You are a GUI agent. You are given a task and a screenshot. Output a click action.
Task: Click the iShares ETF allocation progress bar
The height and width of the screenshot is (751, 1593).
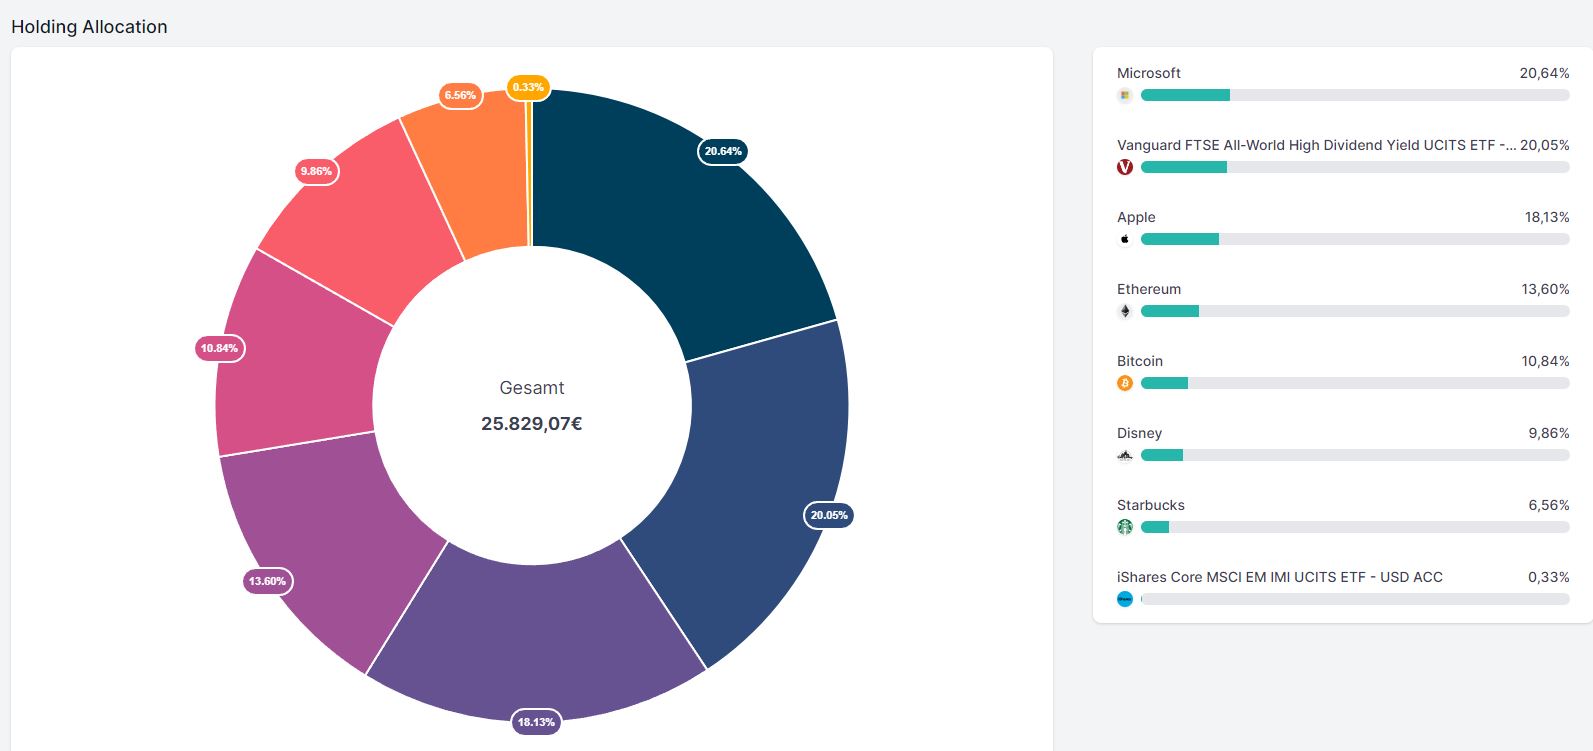coord(1355,599)
